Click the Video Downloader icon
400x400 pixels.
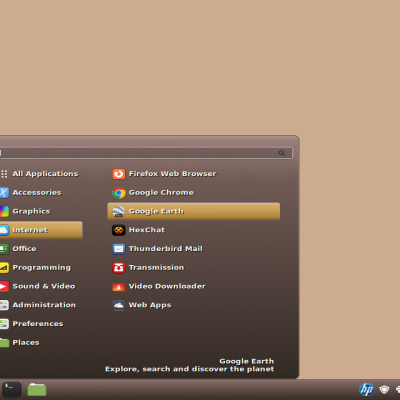(119, 286)
